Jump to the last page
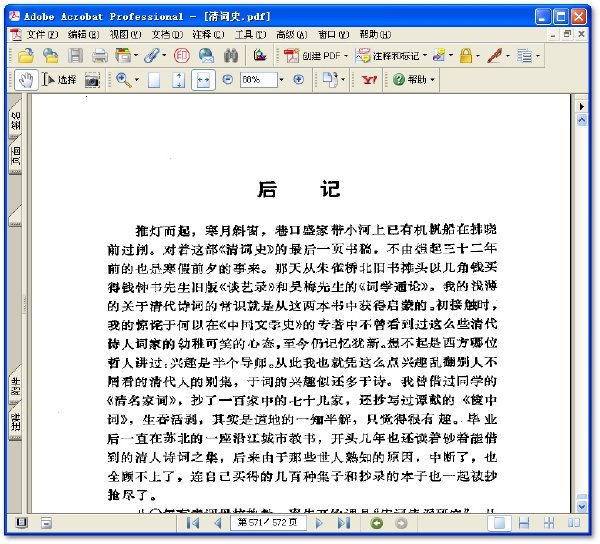 (344, 523)
